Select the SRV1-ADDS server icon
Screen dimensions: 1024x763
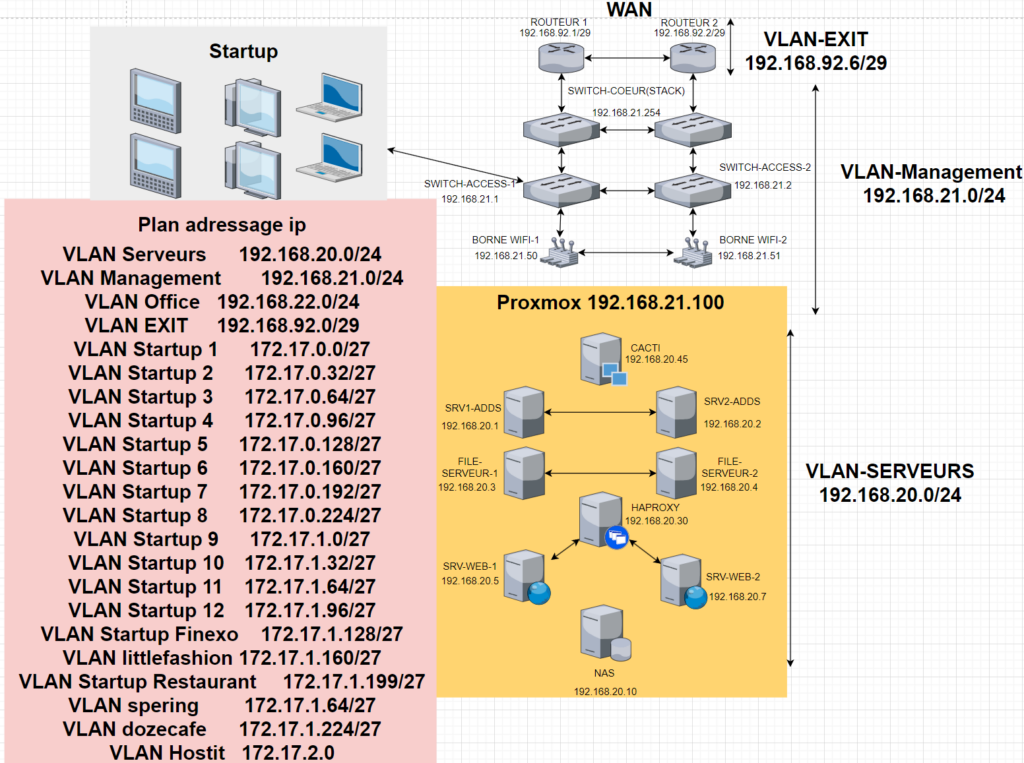click(523, 410)
